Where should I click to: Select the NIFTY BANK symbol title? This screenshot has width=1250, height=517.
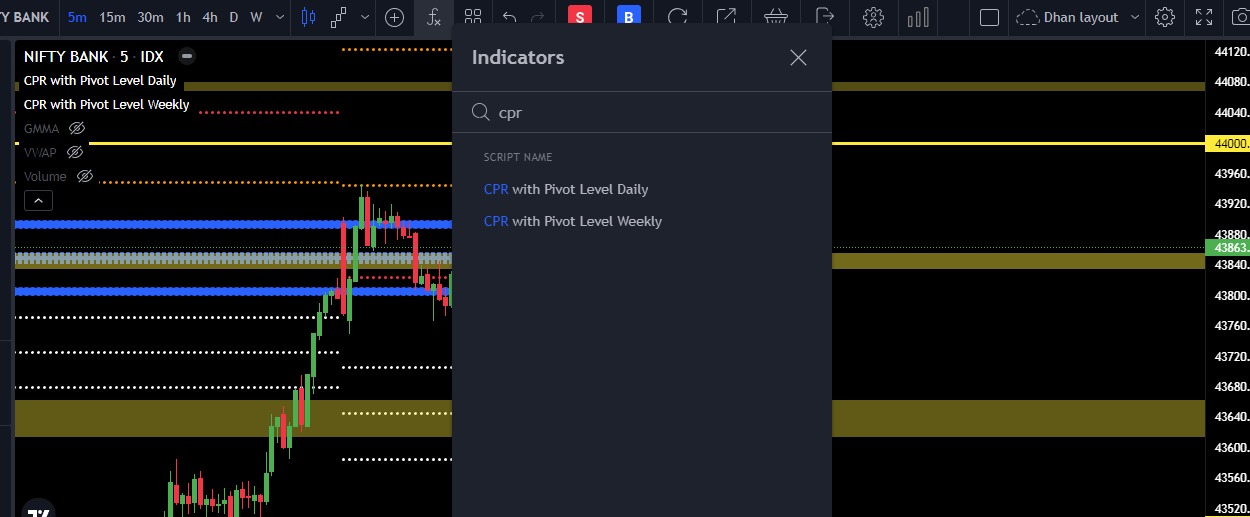(68, 56)
